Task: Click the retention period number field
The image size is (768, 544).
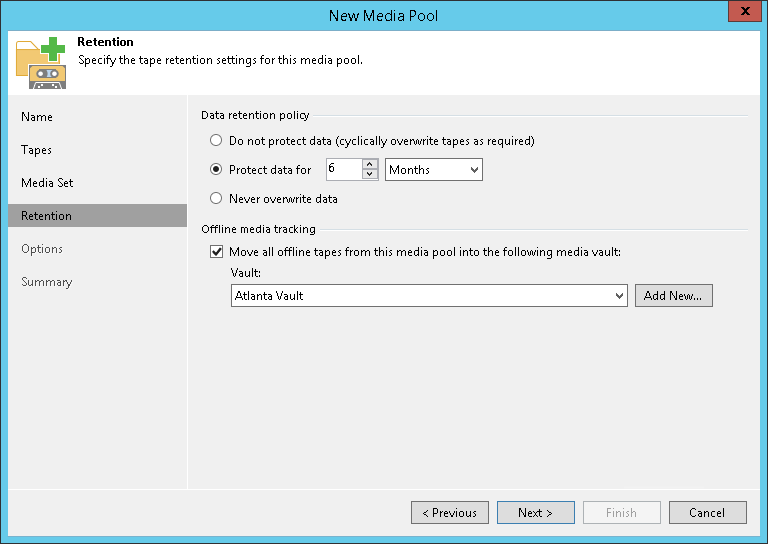Action: click(x=343, y=170)
